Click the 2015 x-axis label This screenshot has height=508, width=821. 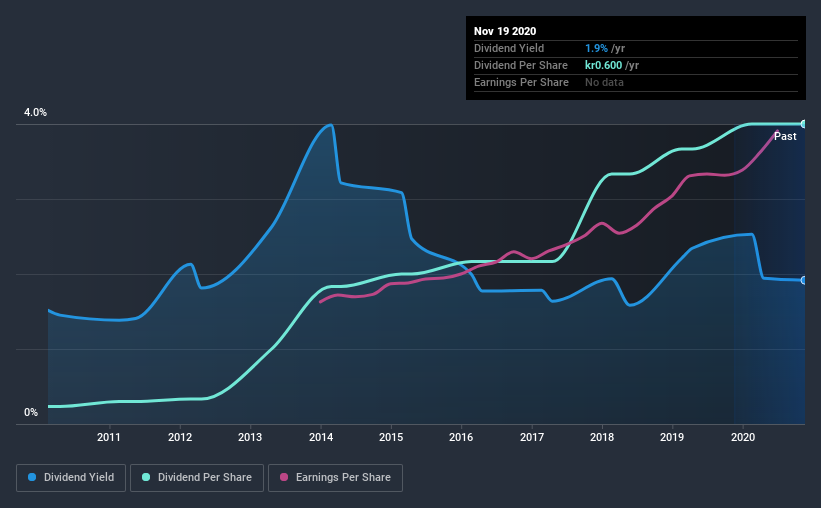click(391, 437)
